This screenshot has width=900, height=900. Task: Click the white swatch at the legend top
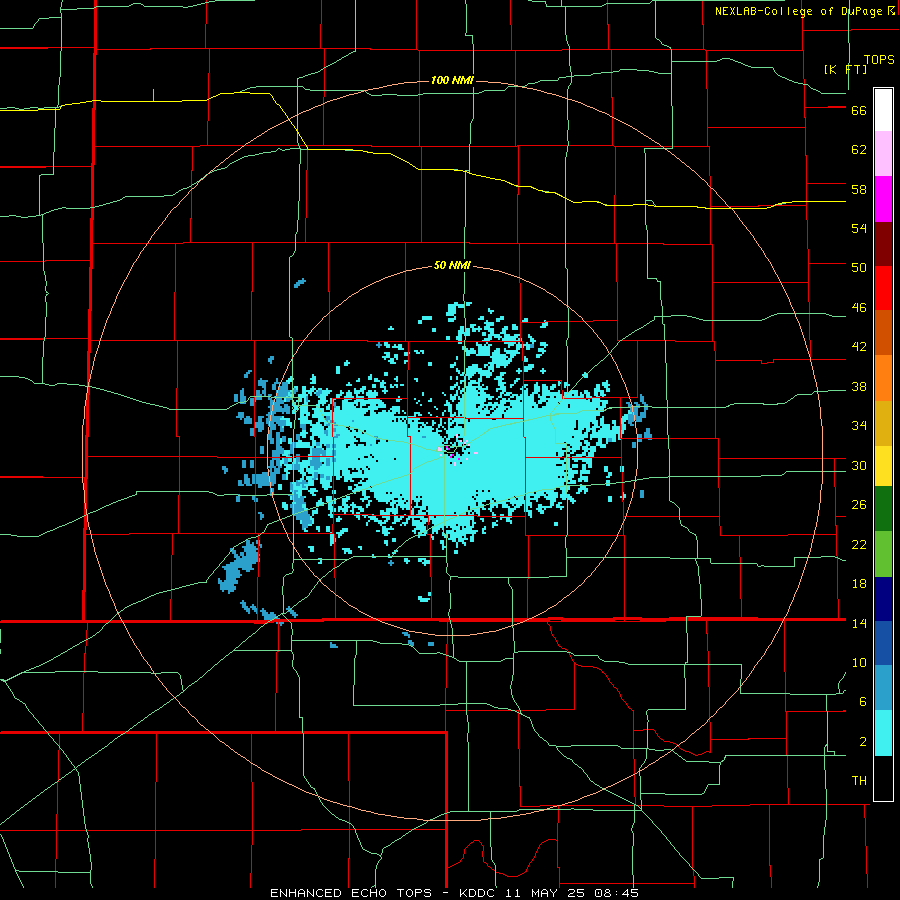point(883,110)
